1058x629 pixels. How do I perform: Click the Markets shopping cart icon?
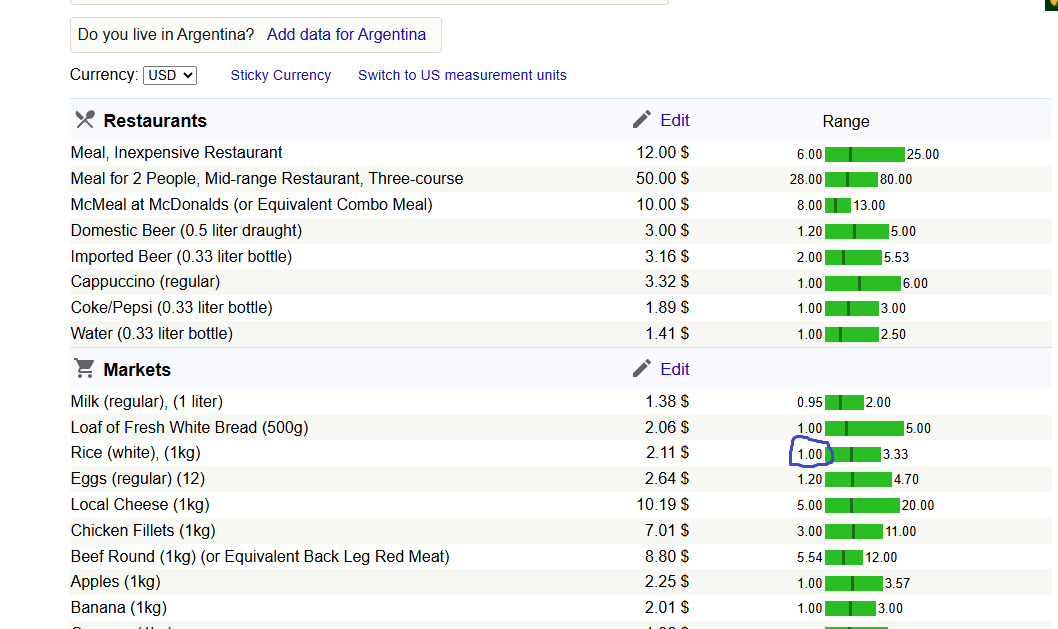pyautogui.click(x=85, y=369)
